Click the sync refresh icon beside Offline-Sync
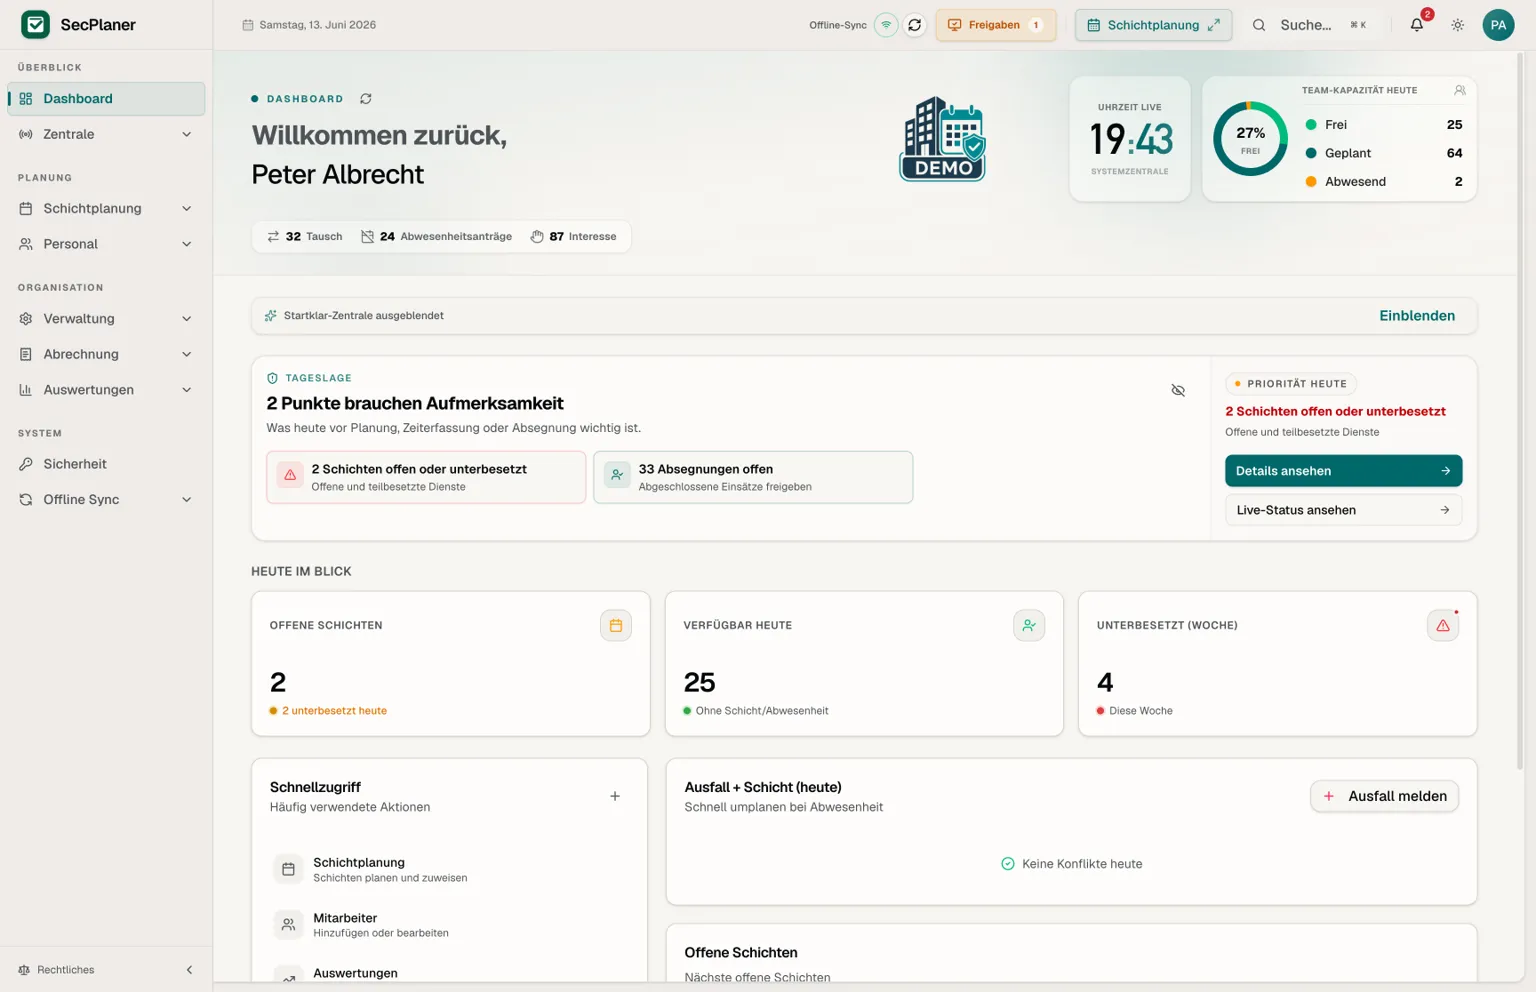This screenshot has width=1536, height=992. point(914,25)
